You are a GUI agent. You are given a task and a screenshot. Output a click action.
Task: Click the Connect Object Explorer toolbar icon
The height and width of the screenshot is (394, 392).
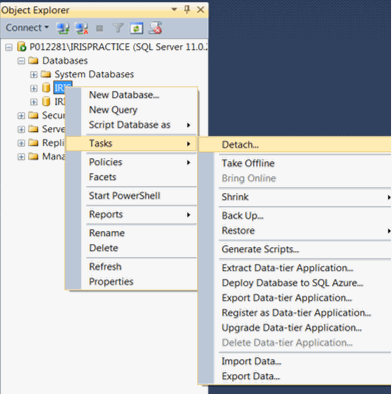[x=62, y=28]
